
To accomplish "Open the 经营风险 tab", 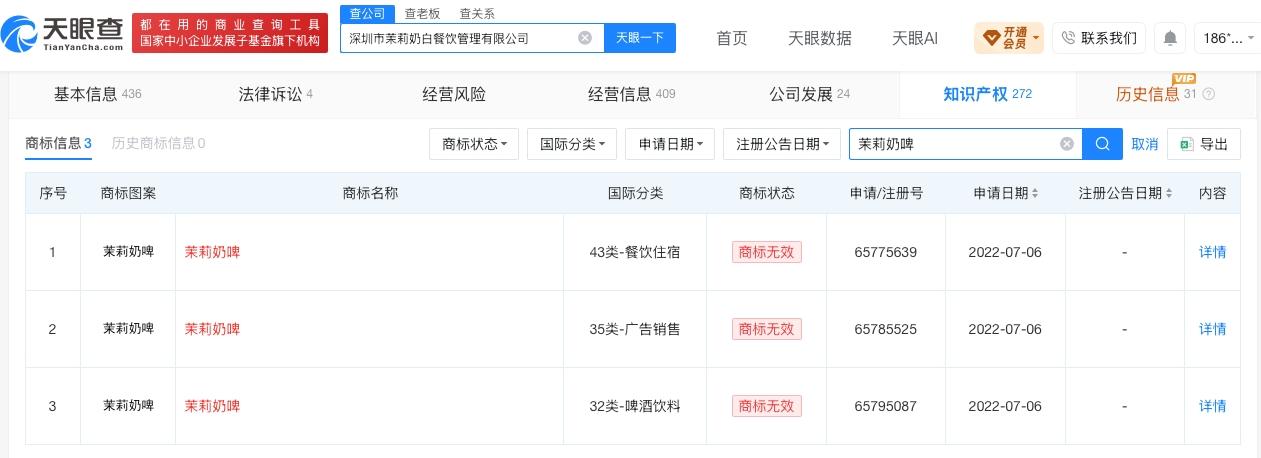I will pos(454,94).
